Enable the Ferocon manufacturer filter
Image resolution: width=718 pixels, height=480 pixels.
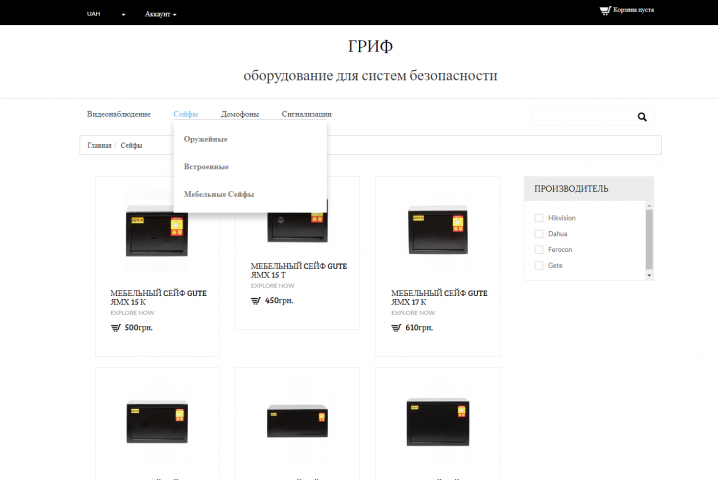(539, 250)
